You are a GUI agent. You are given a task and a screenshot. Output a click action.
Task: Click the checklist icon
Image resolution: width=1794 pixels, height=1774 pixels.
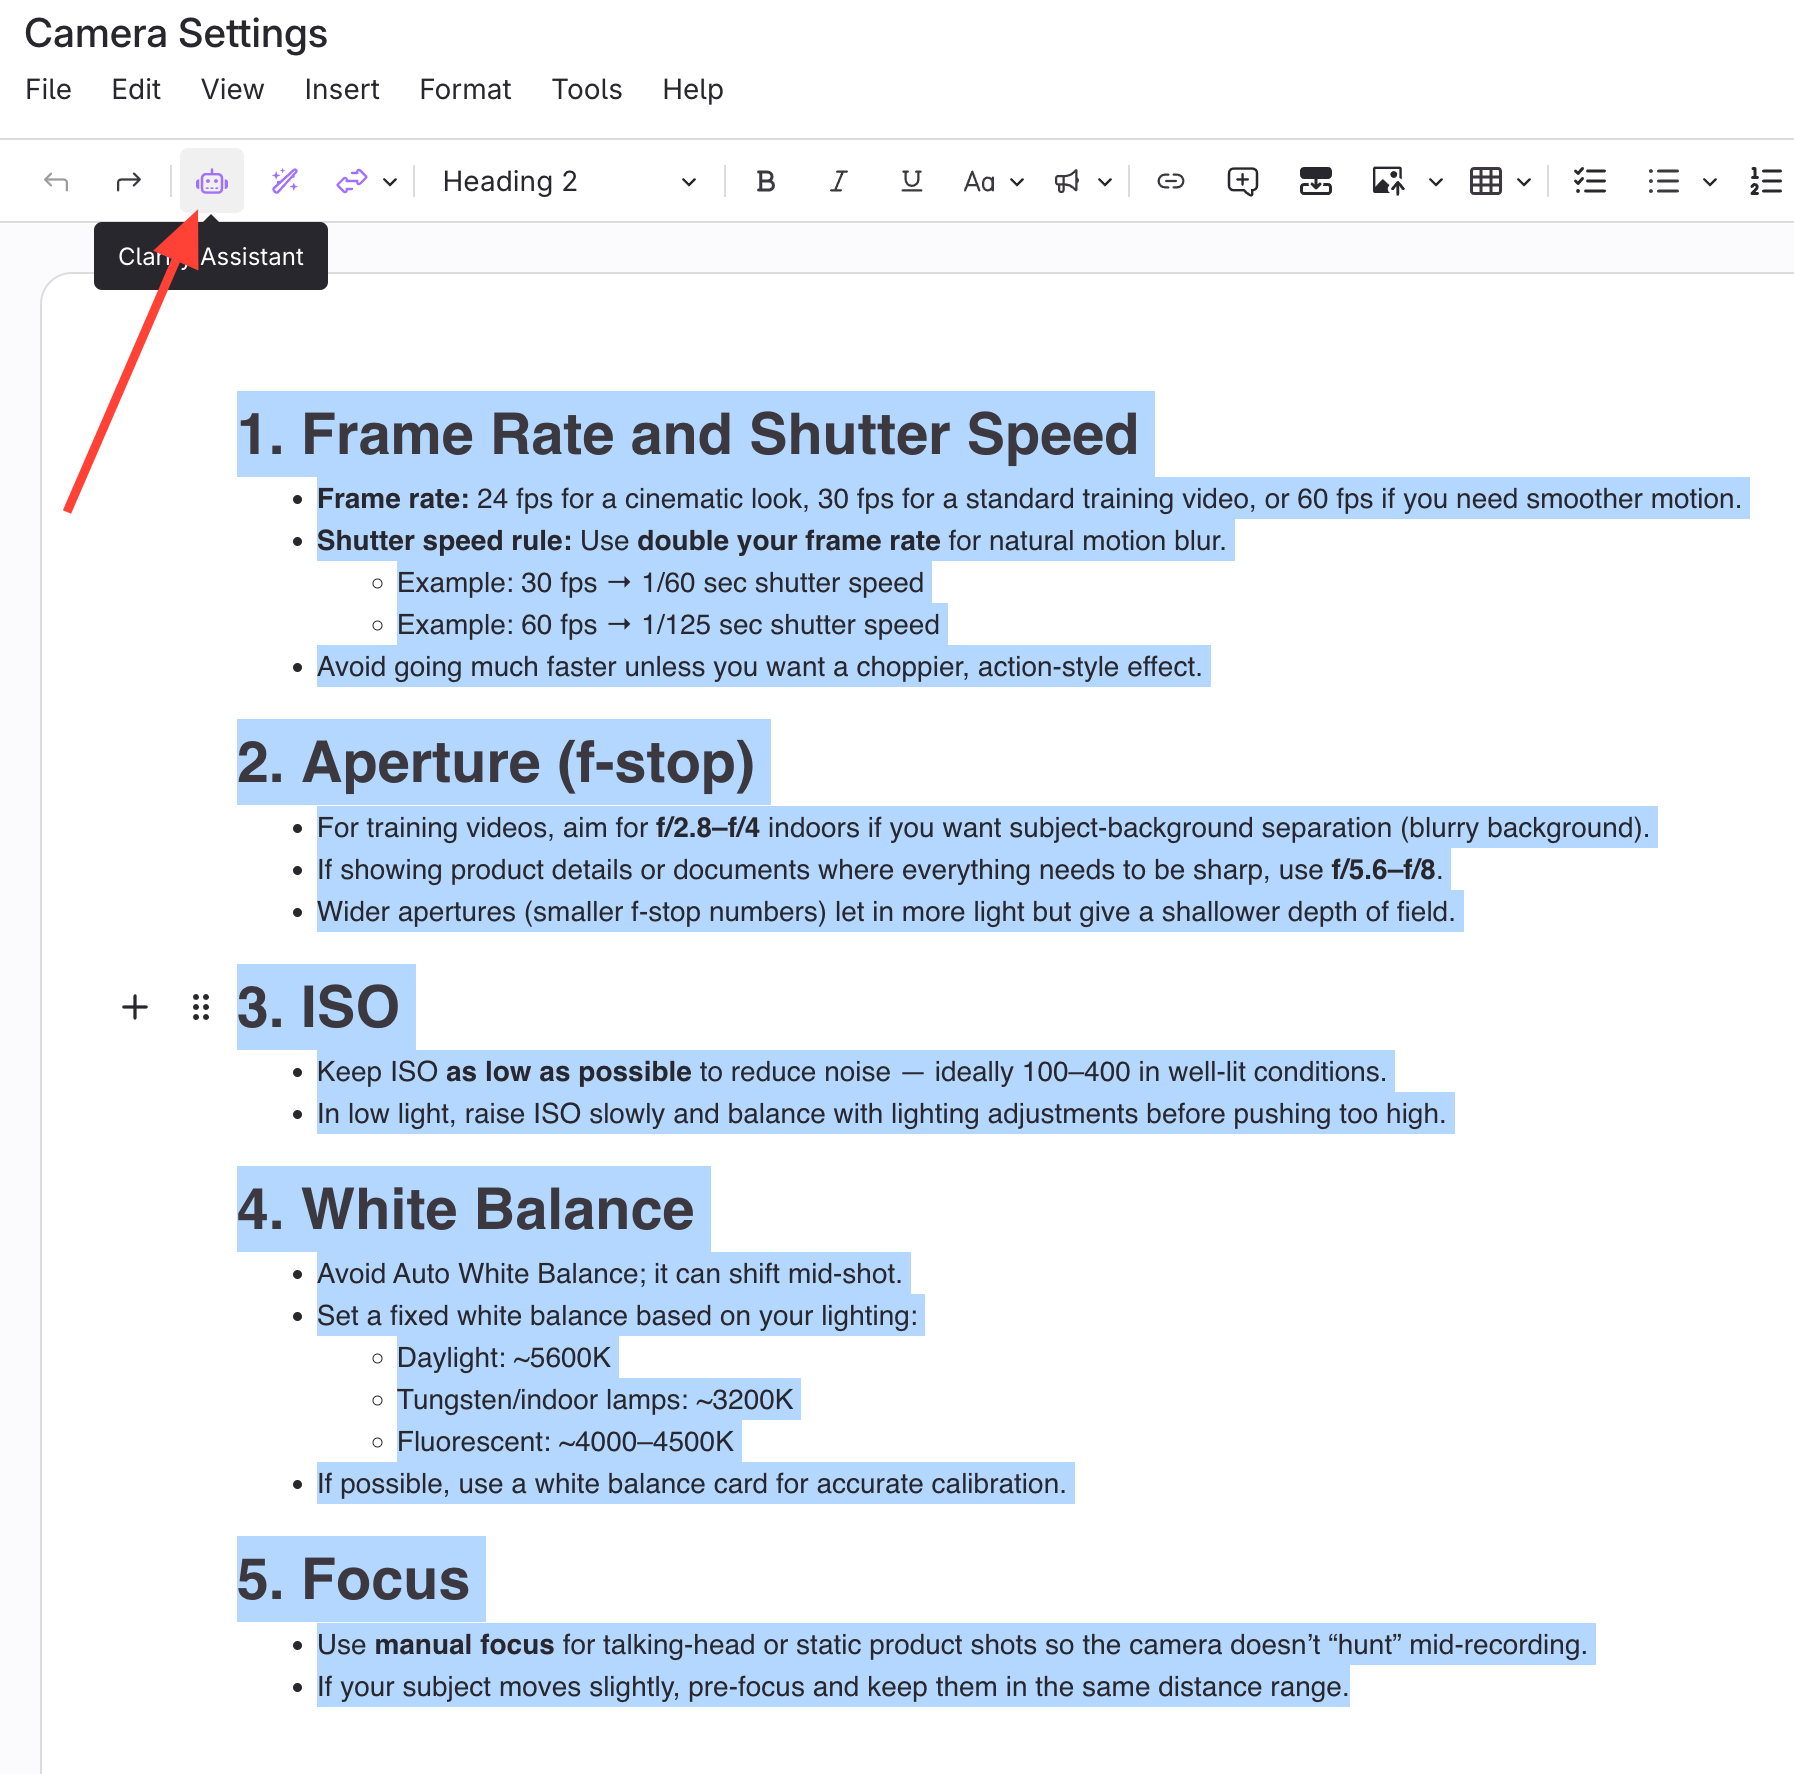click(x=1589, y=181)
